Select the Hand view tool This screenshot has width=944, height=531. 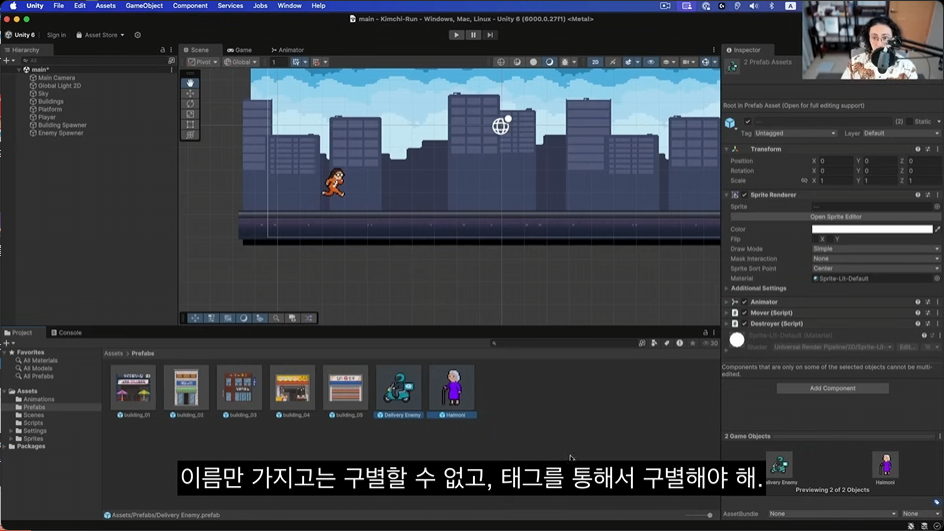coord(190,82)
